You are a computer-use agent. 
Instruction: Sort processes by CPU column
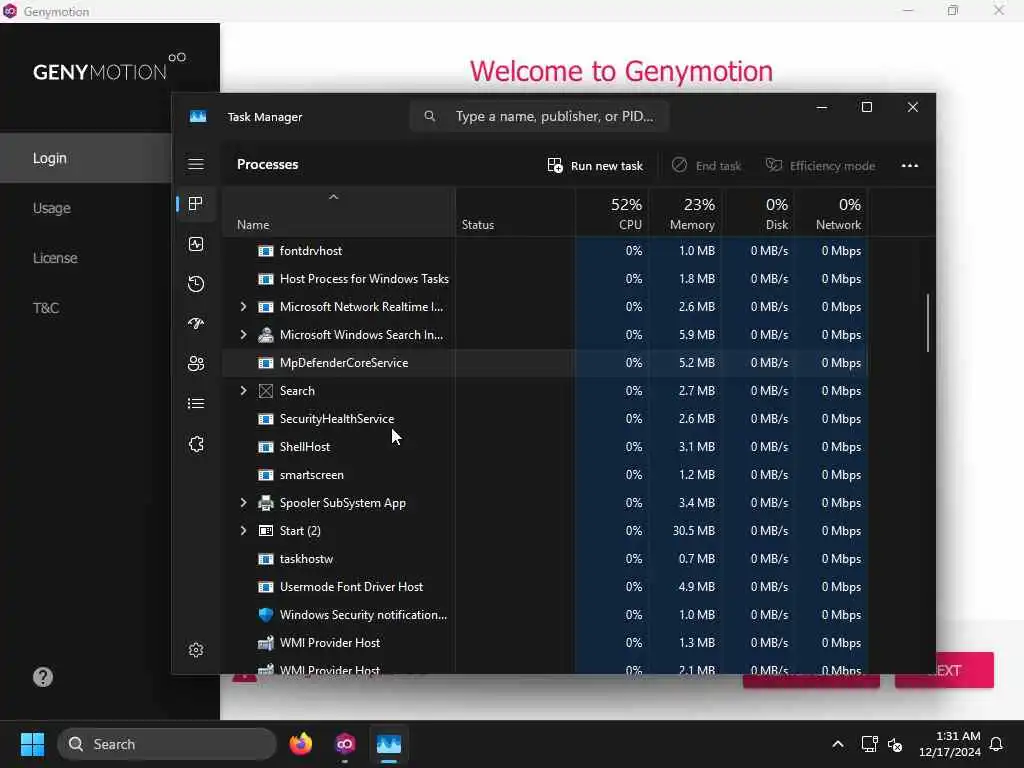612,212
